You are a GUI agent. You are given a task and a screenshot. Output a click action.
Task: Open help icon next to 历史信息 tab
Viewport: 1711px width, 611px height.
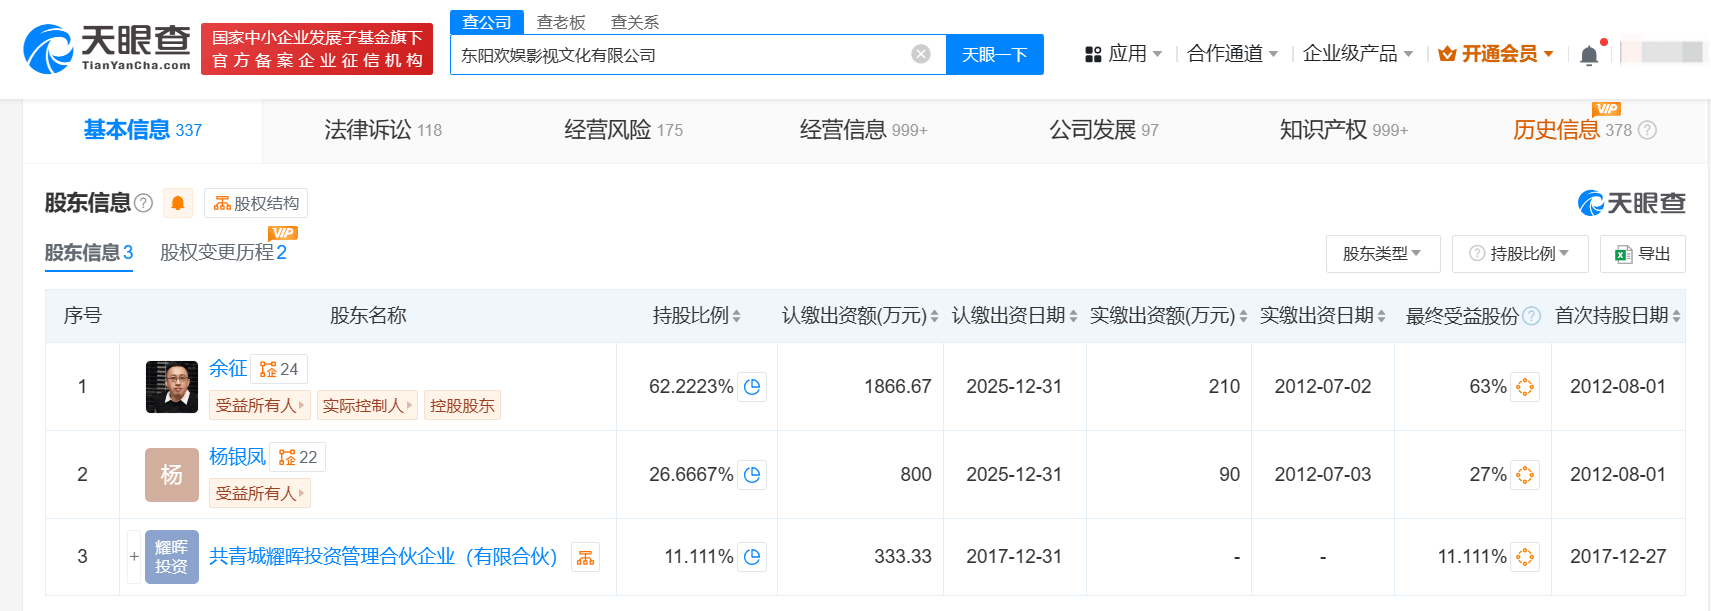pyautogui.click(x=1648, y=130)
